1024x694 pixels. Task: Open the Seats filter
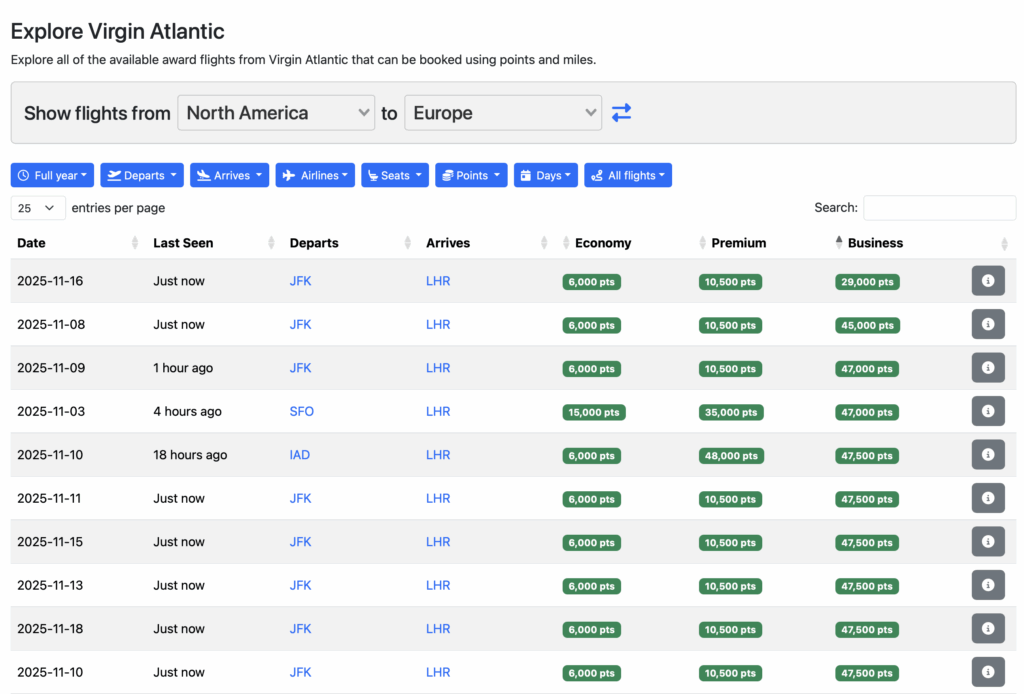point(394,175)
